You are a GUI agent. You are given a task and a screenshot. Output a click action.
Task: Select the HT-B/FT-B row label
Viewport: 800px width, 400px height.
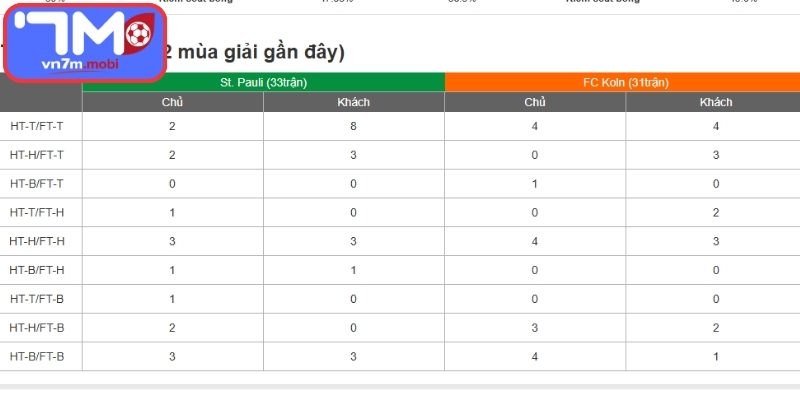37,357
